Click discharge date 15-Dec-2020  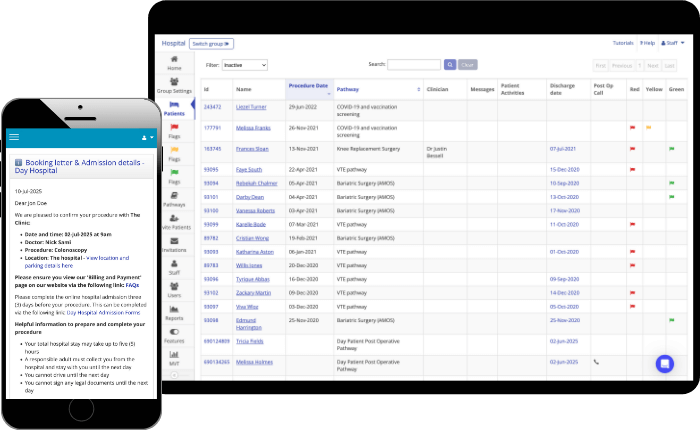[564, 170]
